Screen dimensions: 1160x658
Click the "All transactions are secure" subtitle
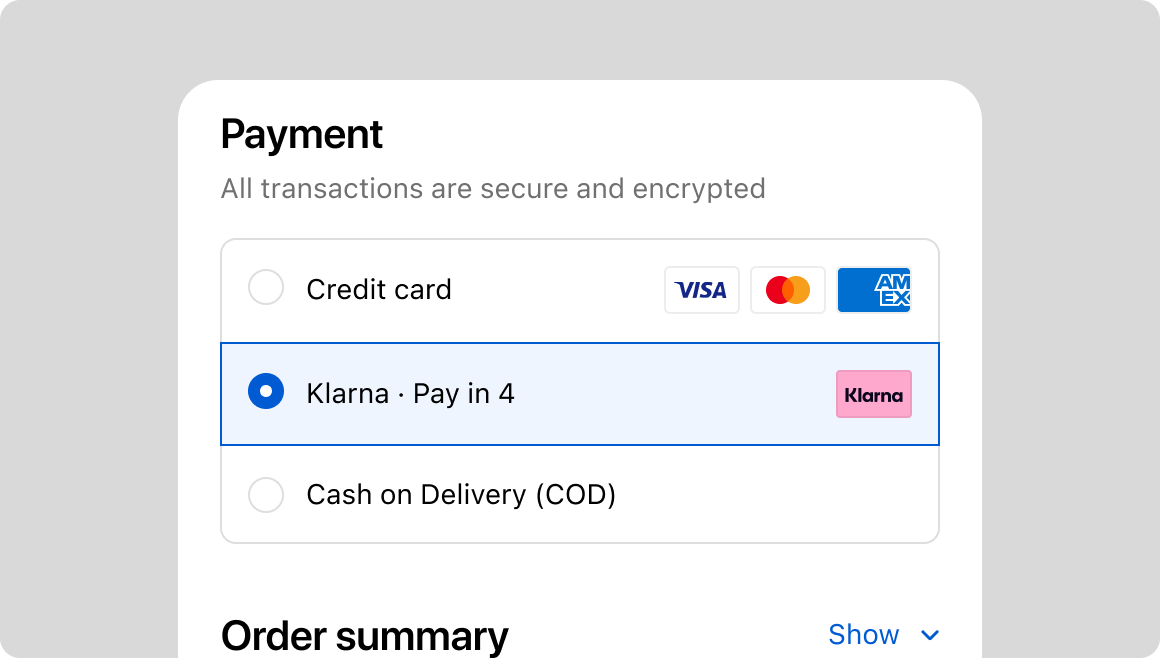click(x=493, y=188)
